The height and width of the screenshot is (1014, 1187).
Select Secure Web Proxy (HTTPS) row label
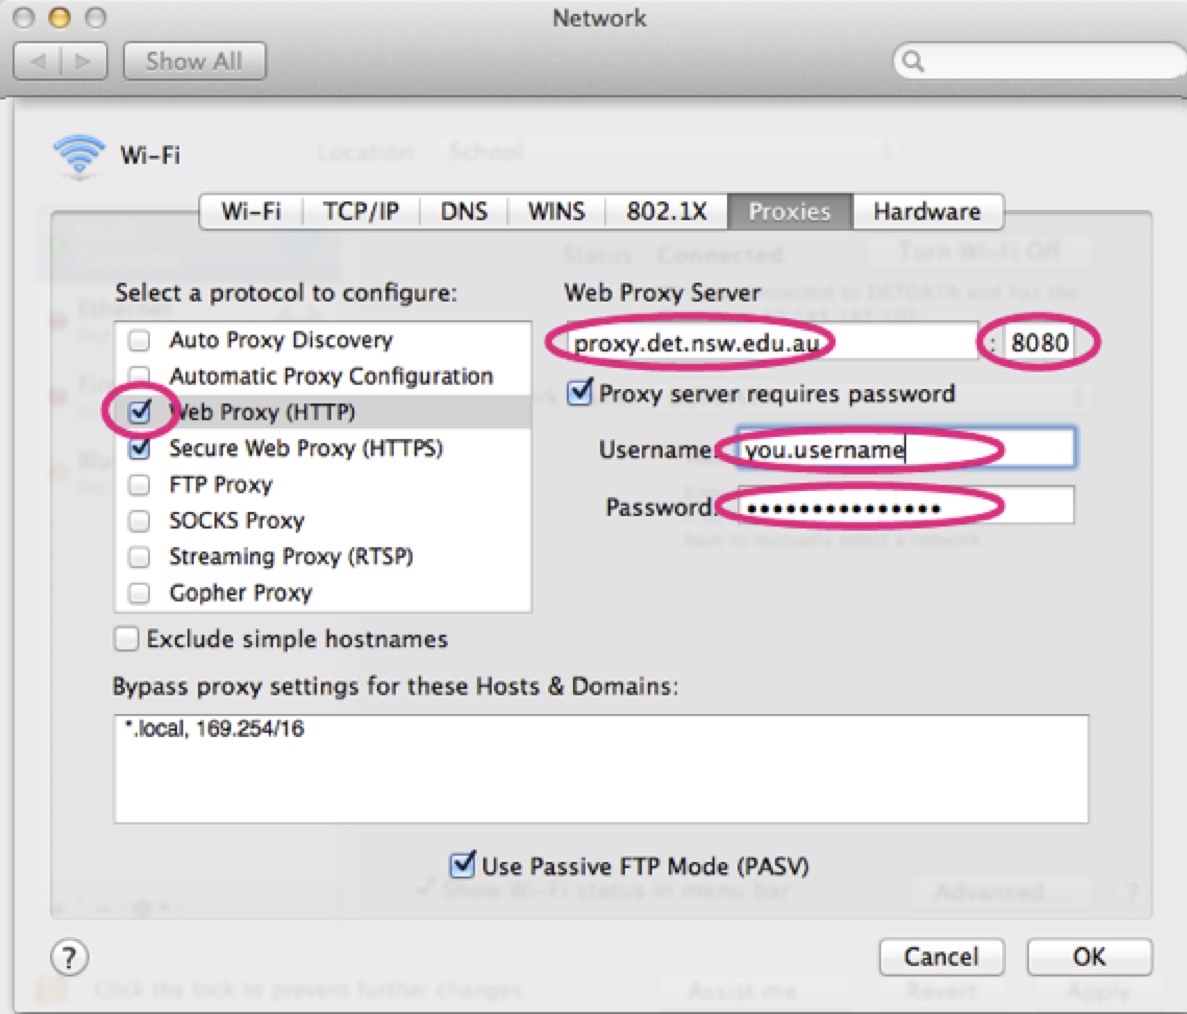[x=306, y=448]
